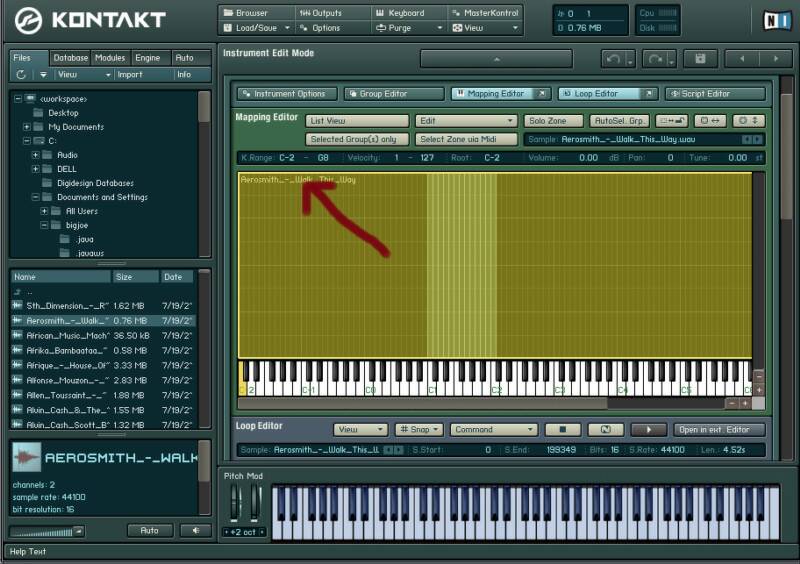Zoom in the mapping grid horizontally
800x564 pixels.
click(x=744, y=403)
